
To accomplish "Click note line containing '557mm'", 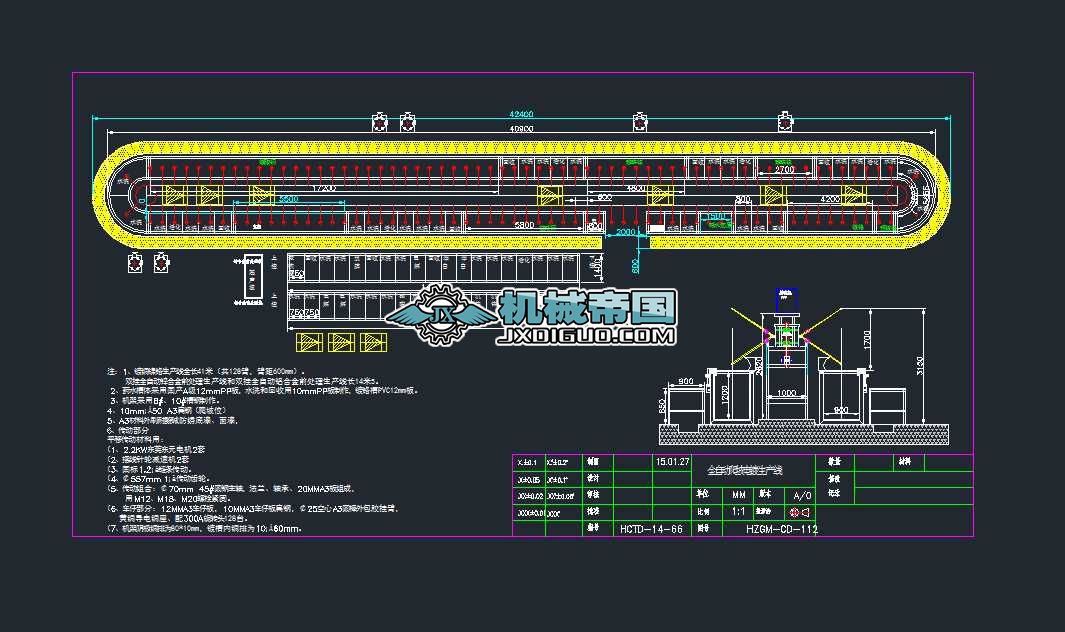I will pos(158,478).
